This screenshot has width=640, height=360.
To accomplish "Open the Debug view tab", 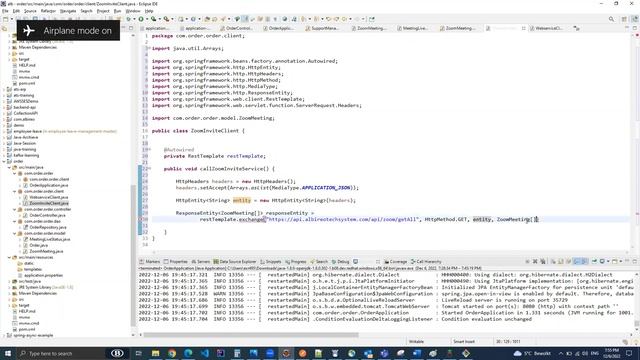I will (x=341, y=262).
